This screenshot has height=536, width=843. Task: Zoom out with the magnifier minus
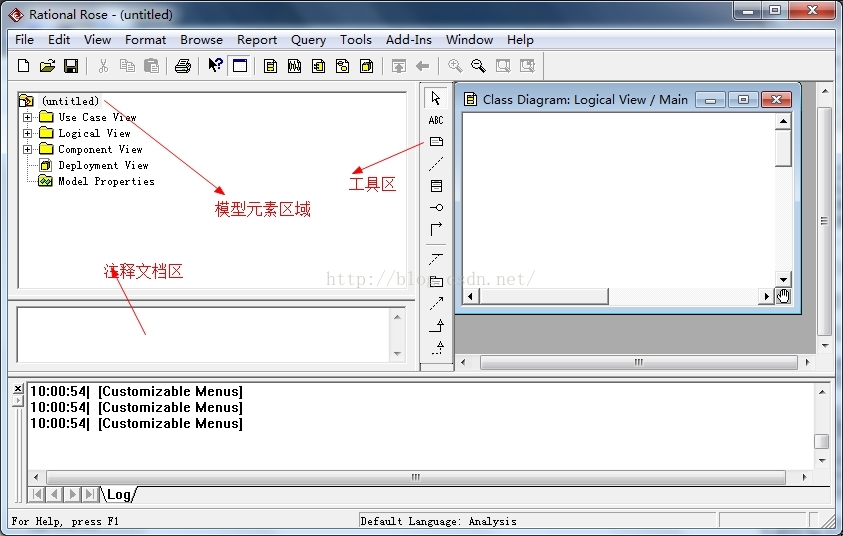[478, 66]
